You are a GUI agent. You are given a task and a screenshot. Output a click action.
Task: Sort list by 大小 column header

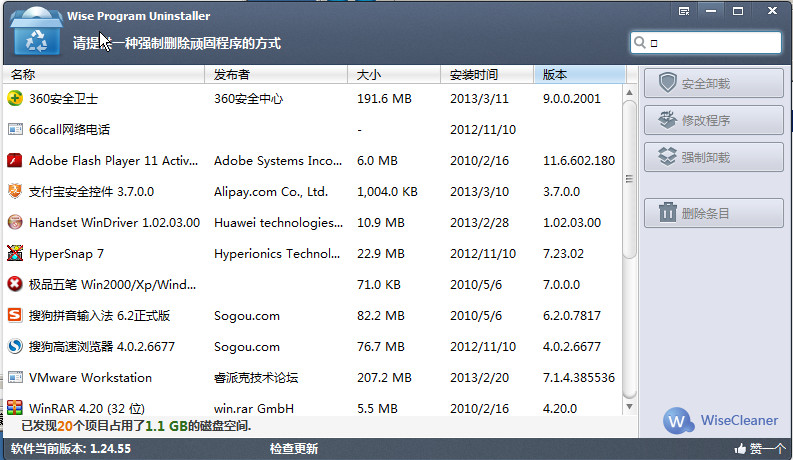tap(394, 75)
